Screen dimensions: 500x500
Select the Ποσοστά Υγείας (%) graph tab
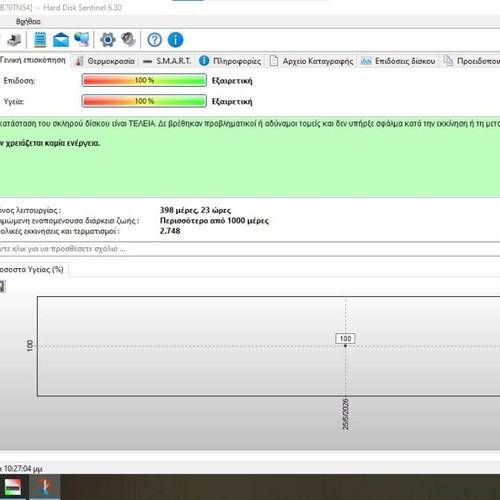point(33,269)
